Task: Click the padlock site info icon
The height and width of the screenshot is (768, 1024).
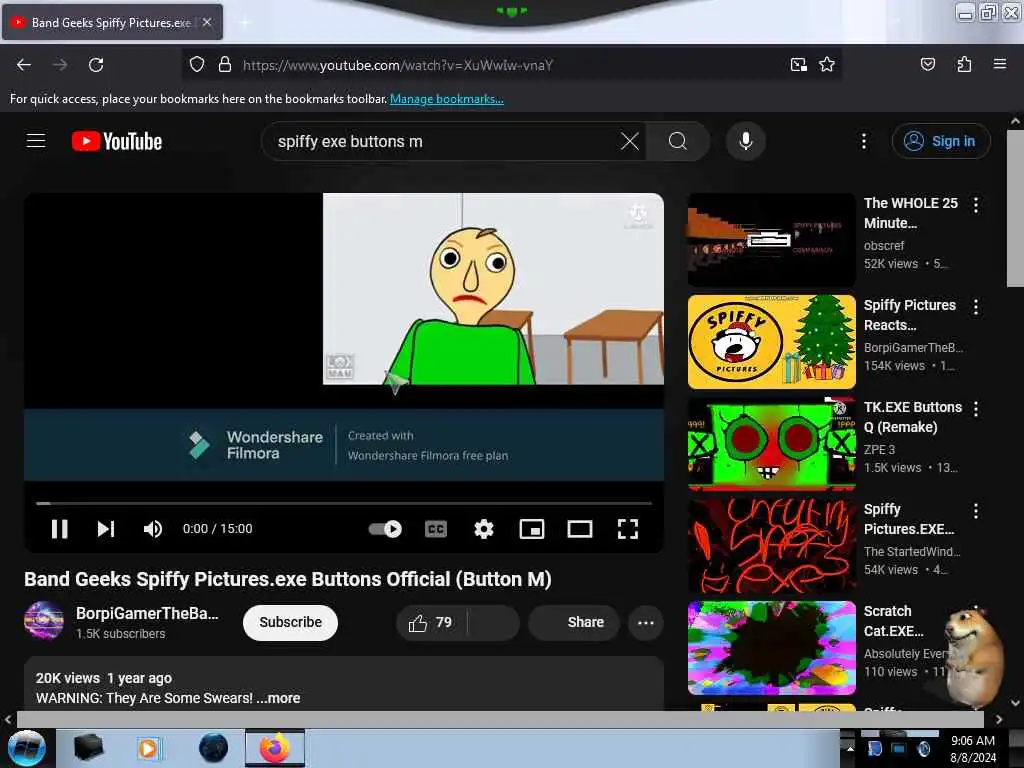Action: [225, 65]
